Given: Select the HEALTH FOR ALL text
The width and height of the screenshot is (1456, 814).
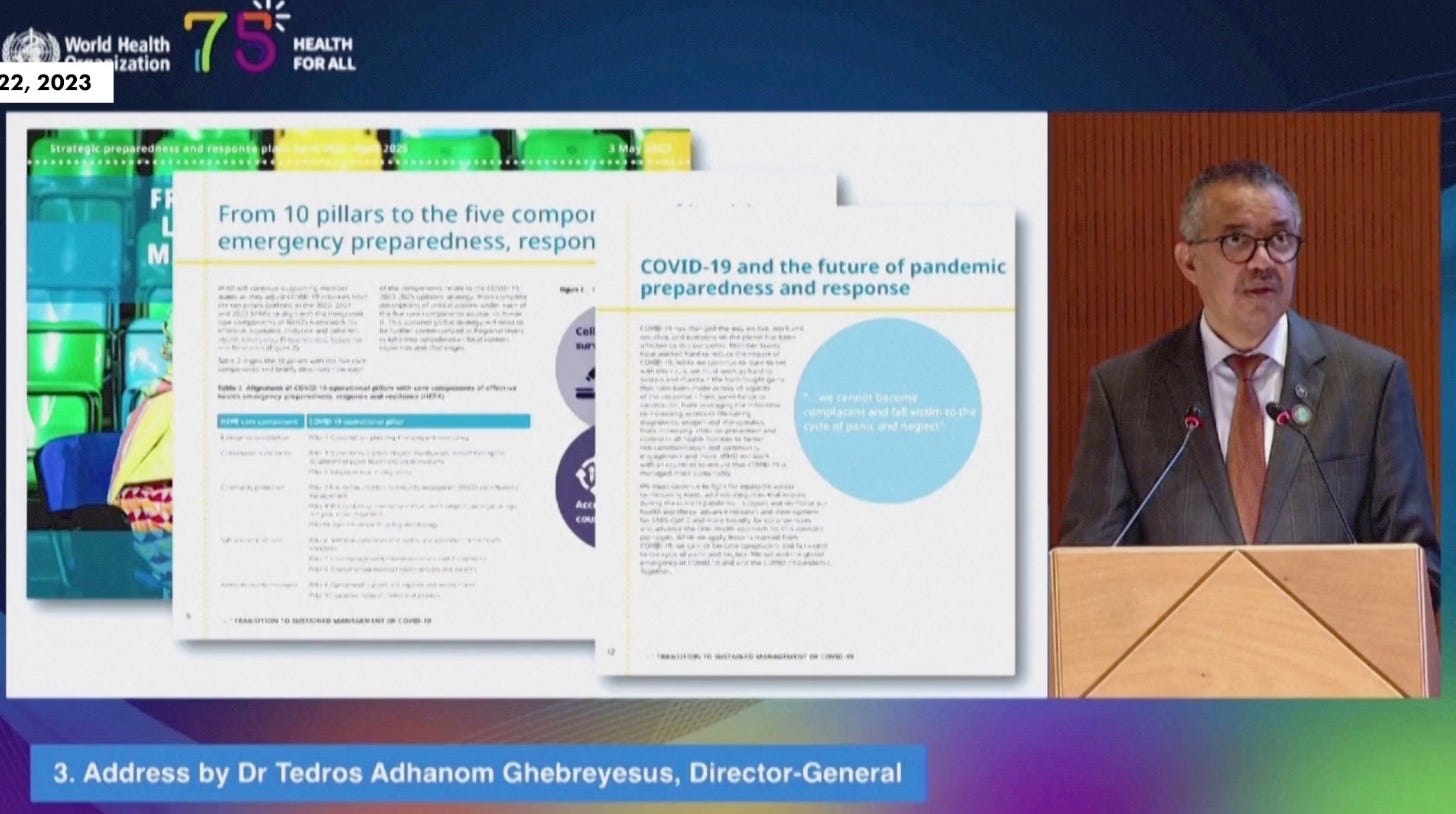Looking at the screenshot, I should (x=323, y=54).
